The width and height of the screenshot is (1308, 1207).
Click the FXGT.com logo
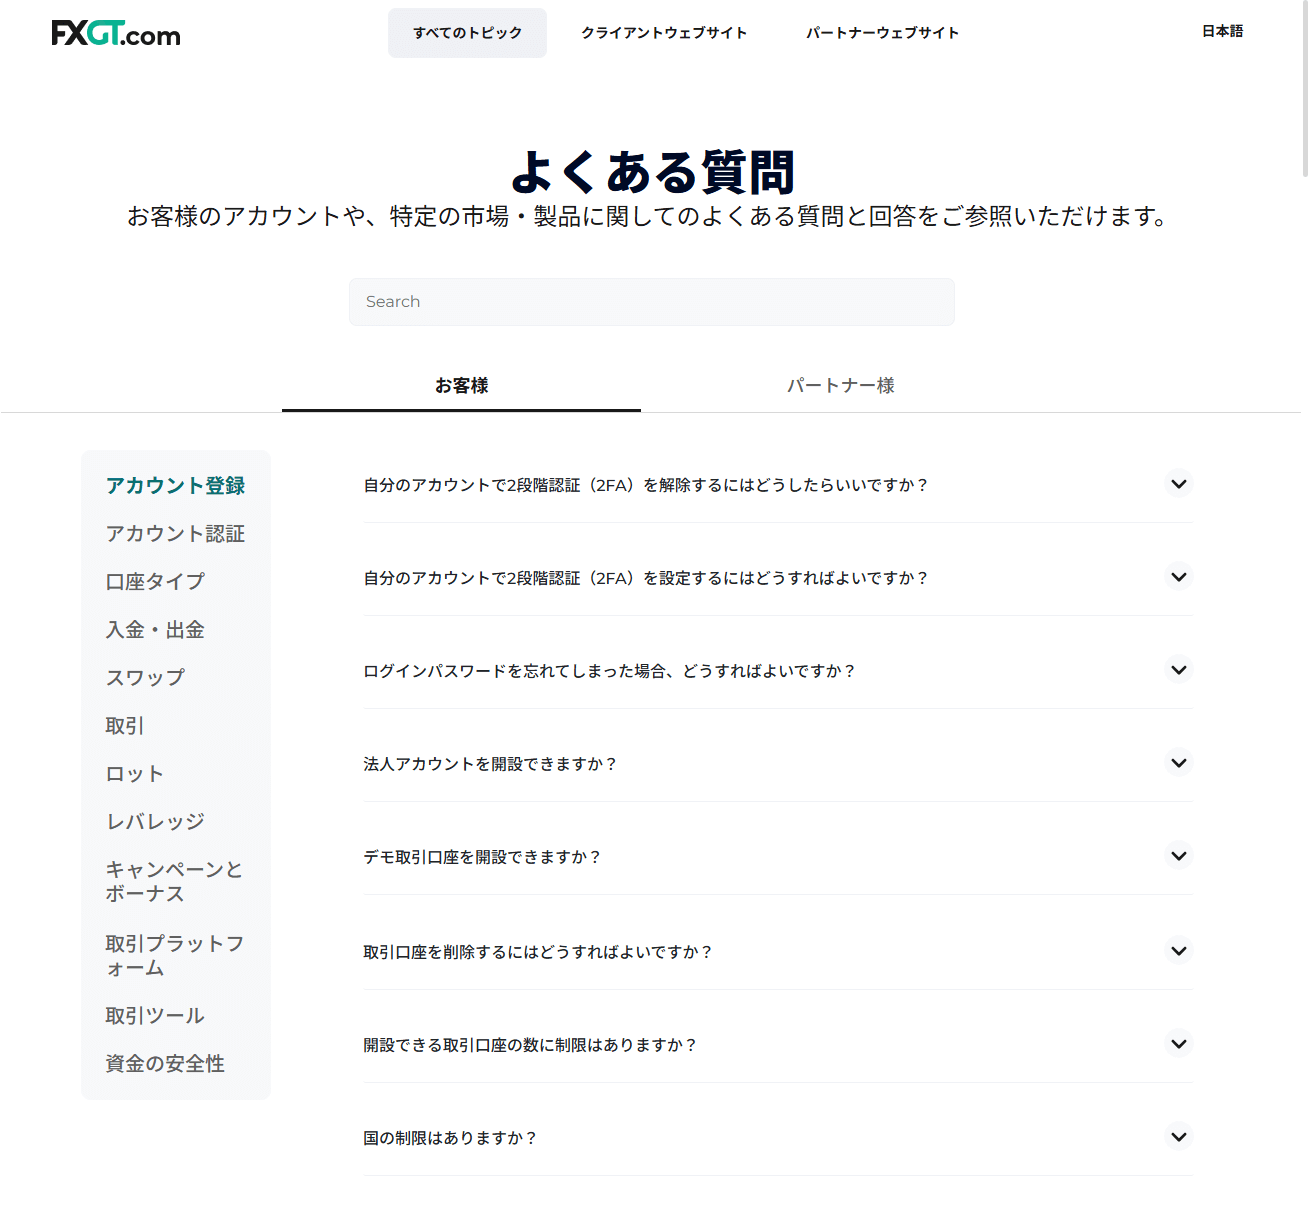tap(116, 34)
